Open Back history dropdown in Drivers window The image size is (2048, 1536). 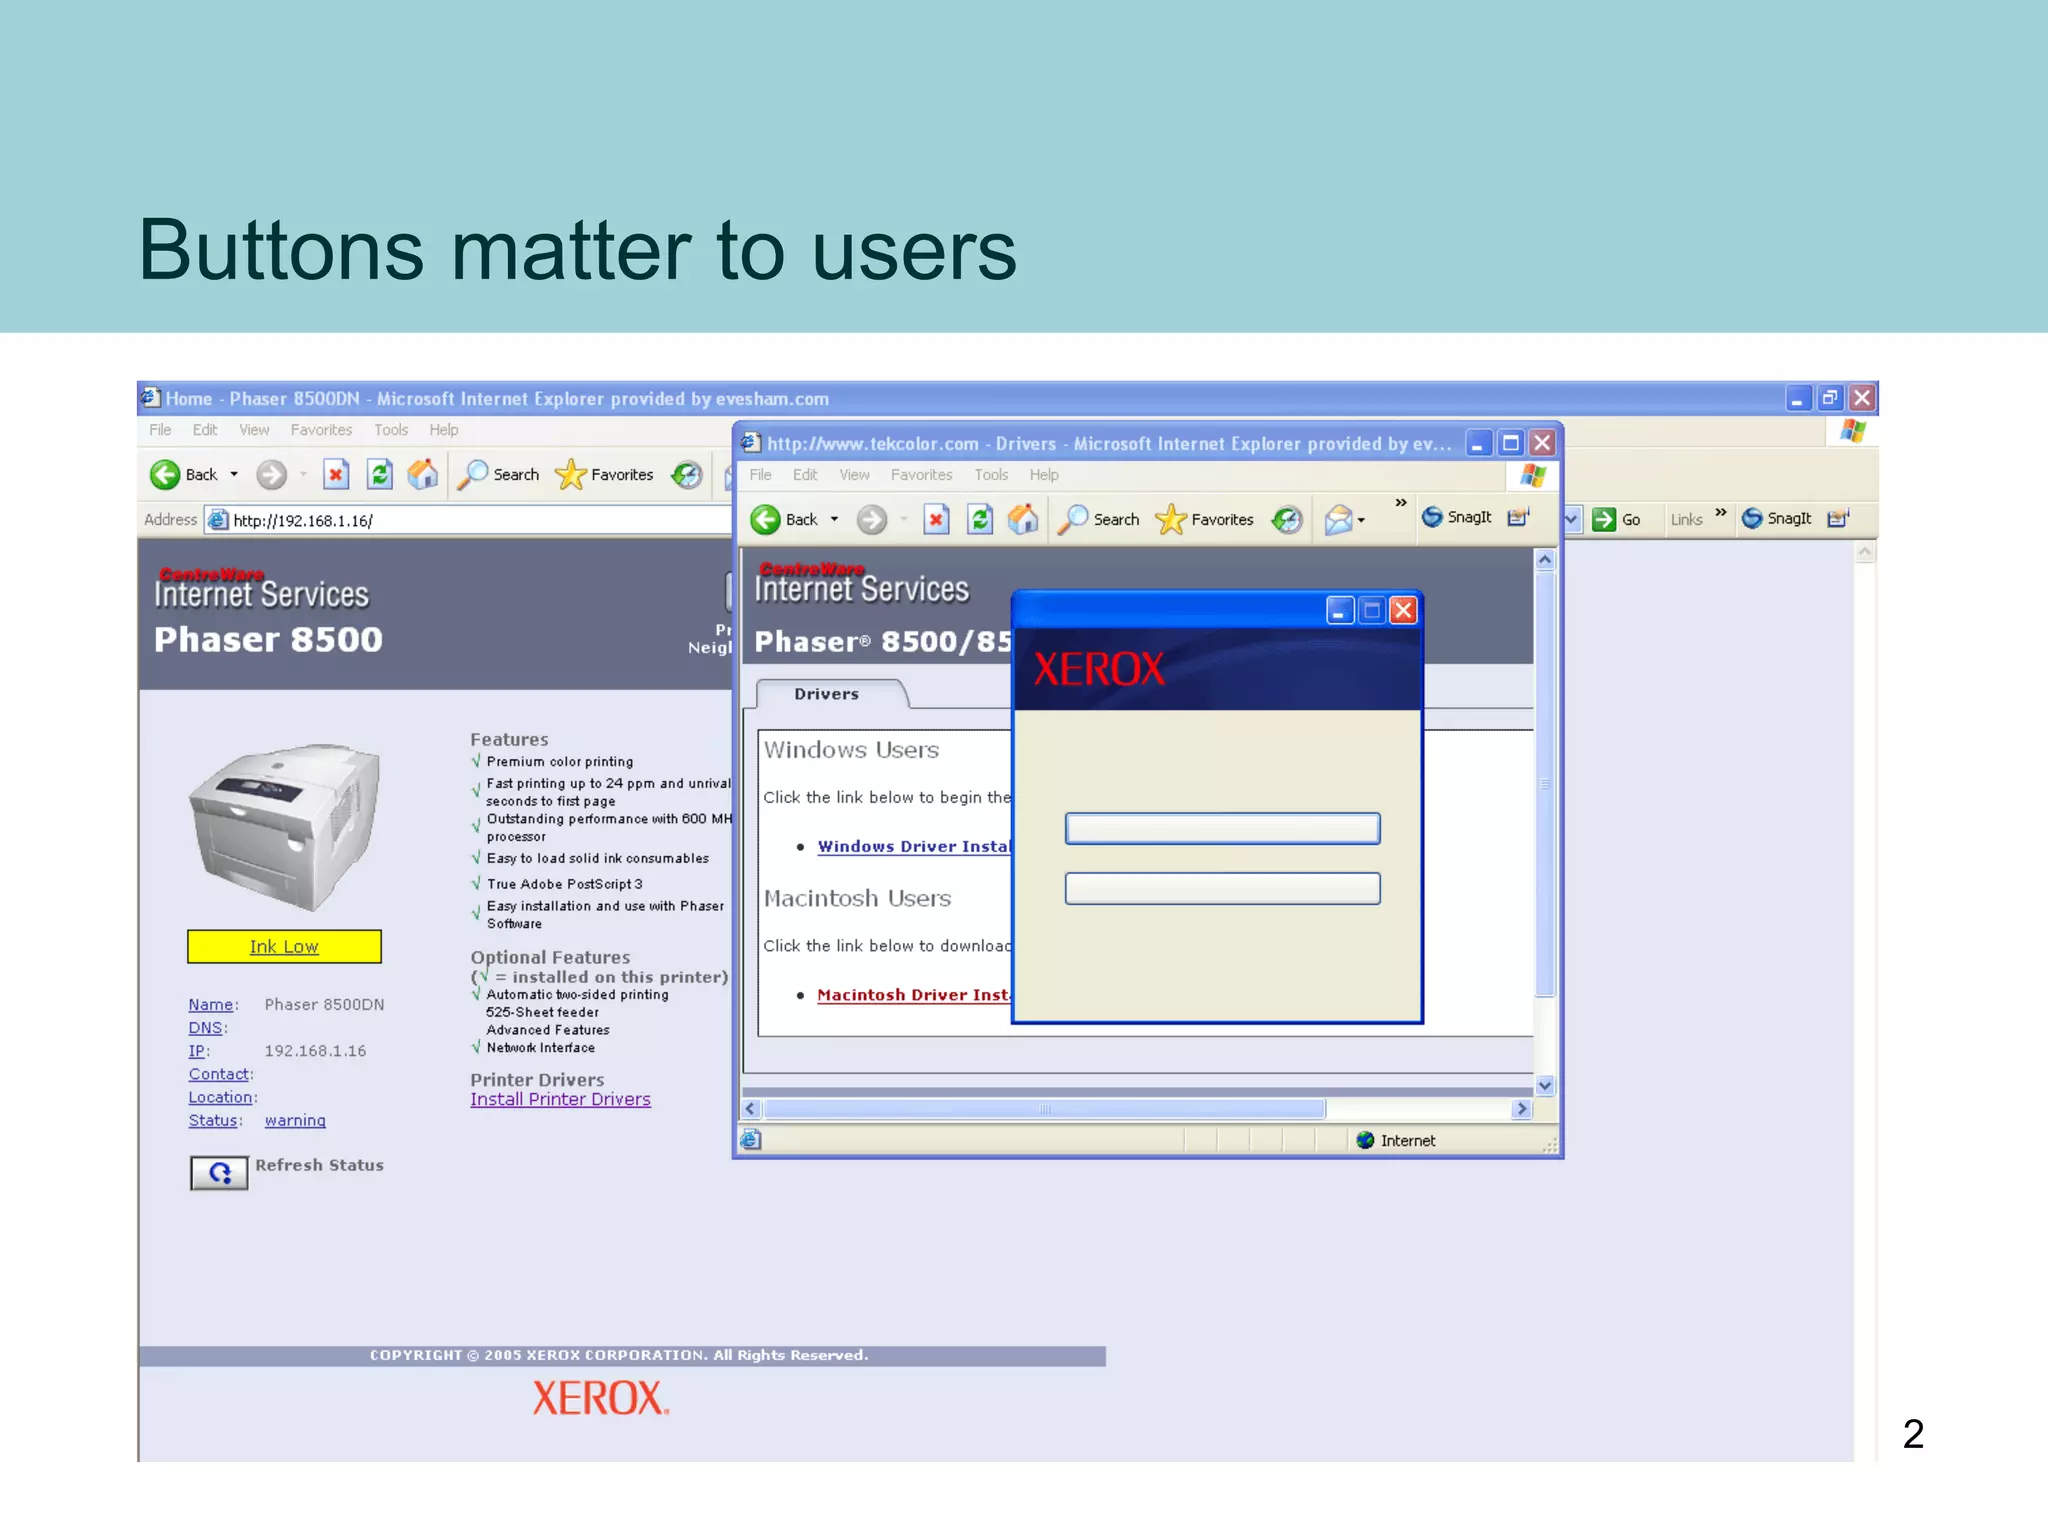[x=834, y=519]
